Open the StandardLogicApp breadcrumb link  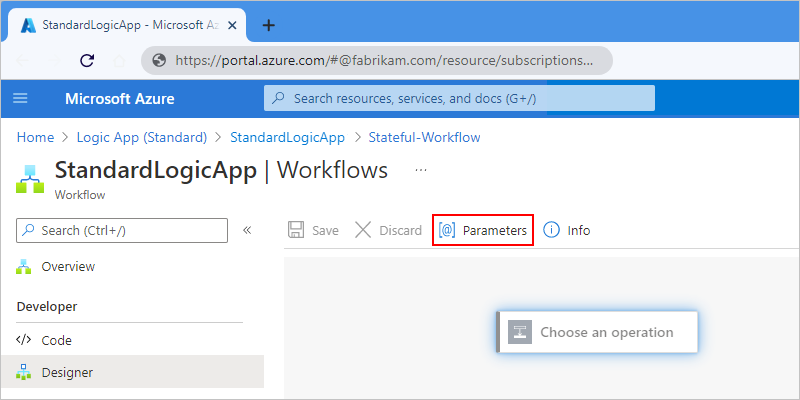(x=287, y=137)
